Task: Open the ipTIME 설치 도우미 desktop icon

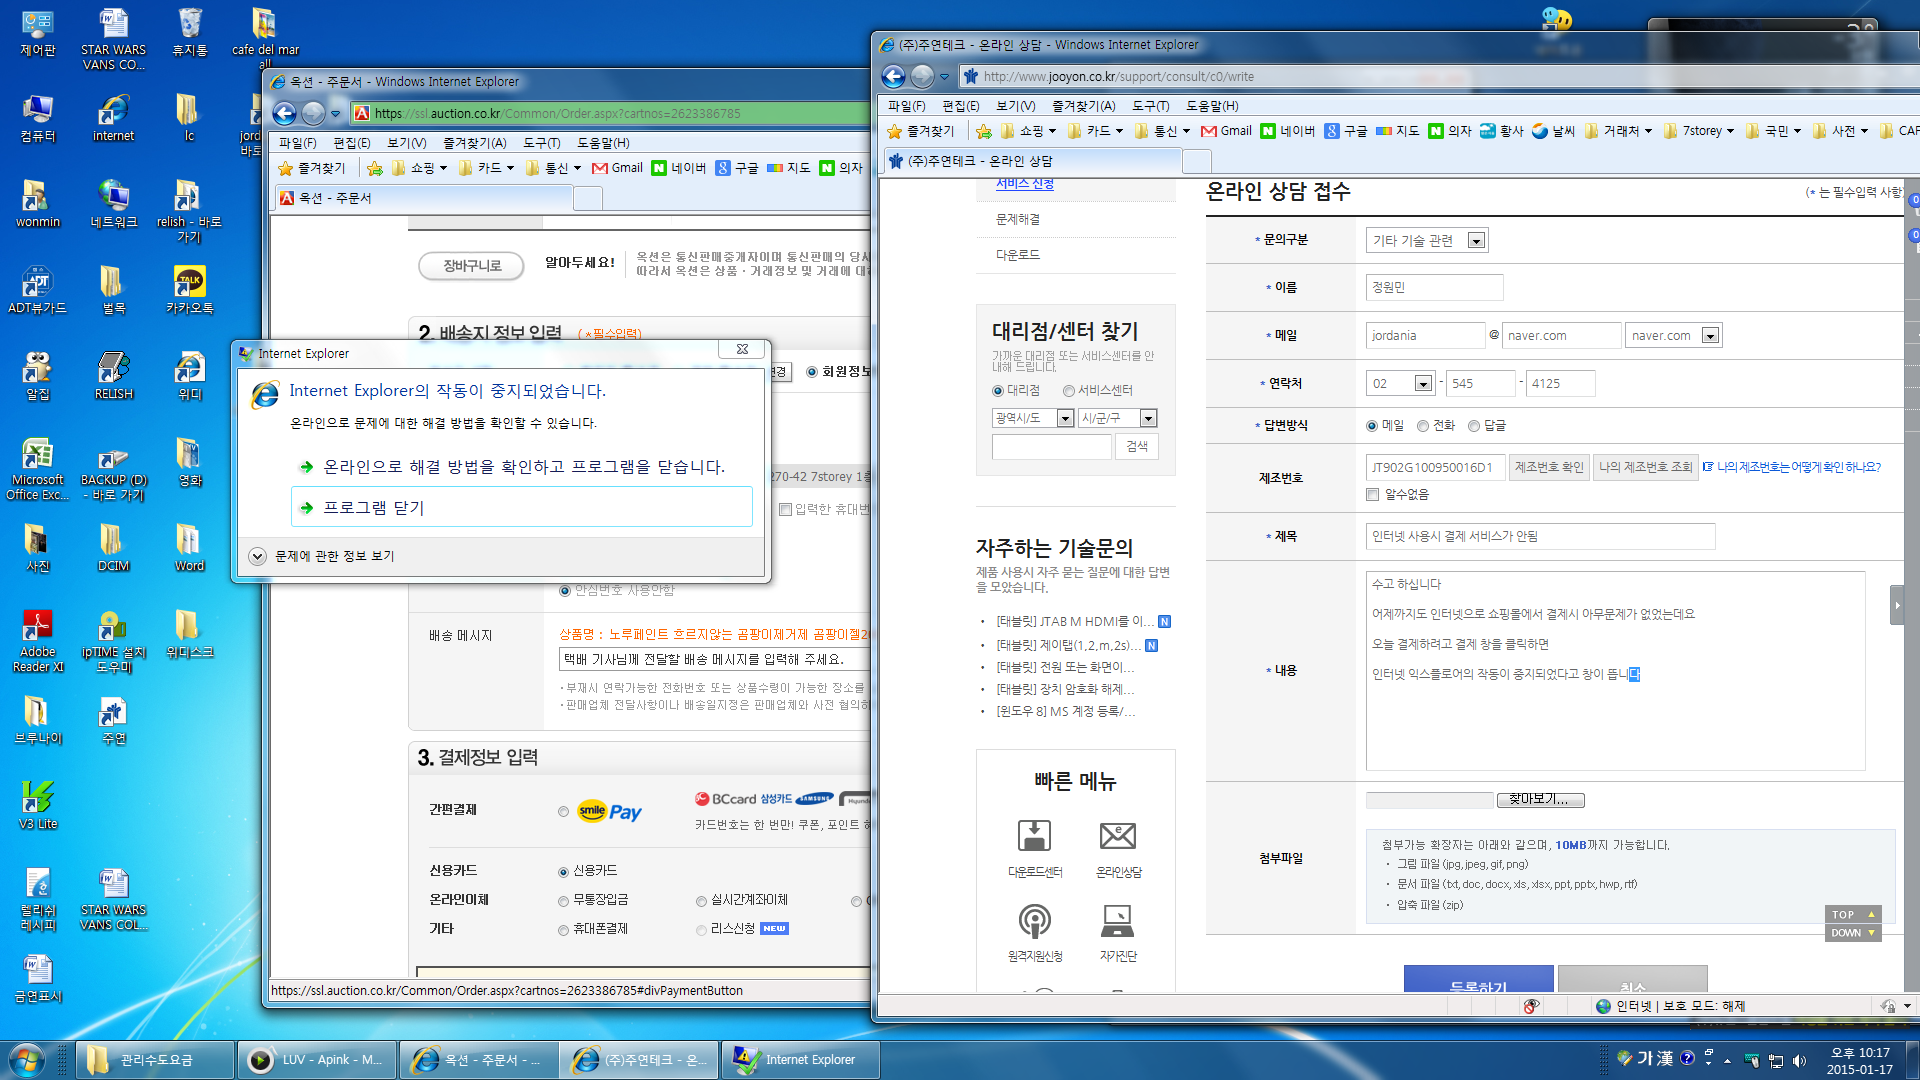Action: [x=113, y=641]
